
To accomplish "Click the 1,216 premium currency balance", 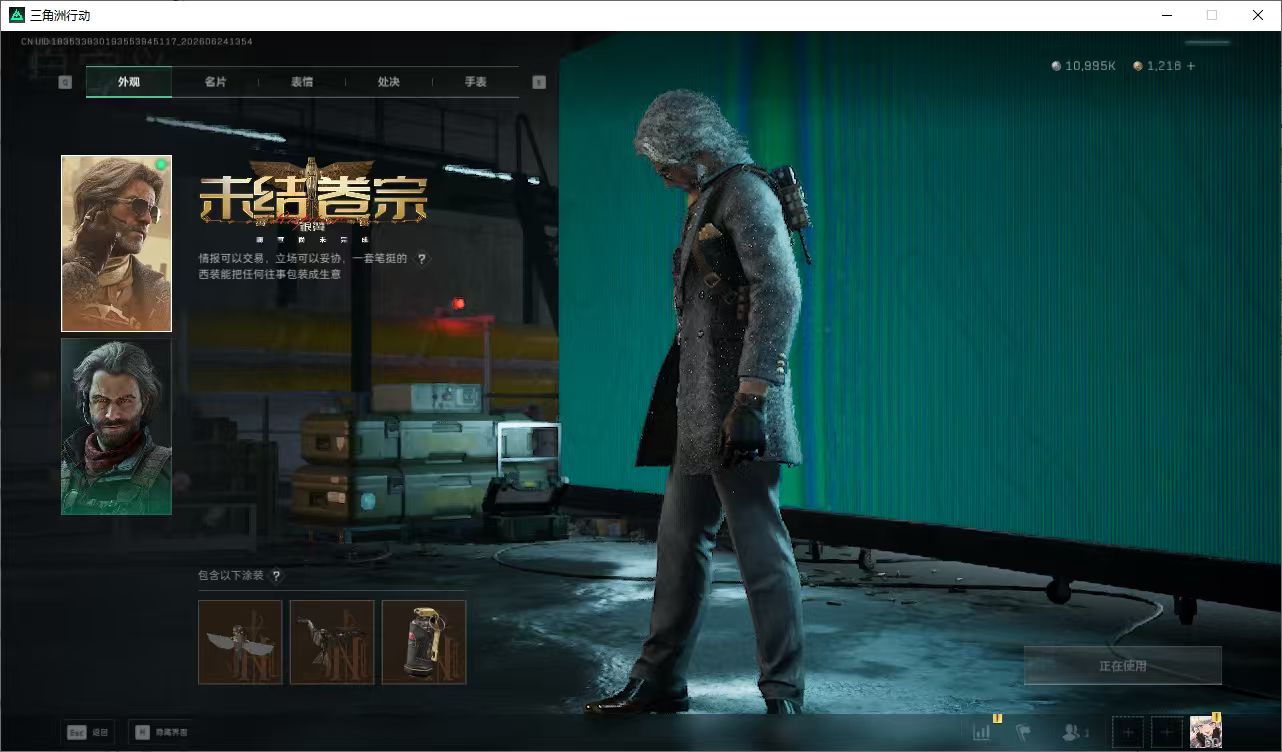I will 1164,66.
